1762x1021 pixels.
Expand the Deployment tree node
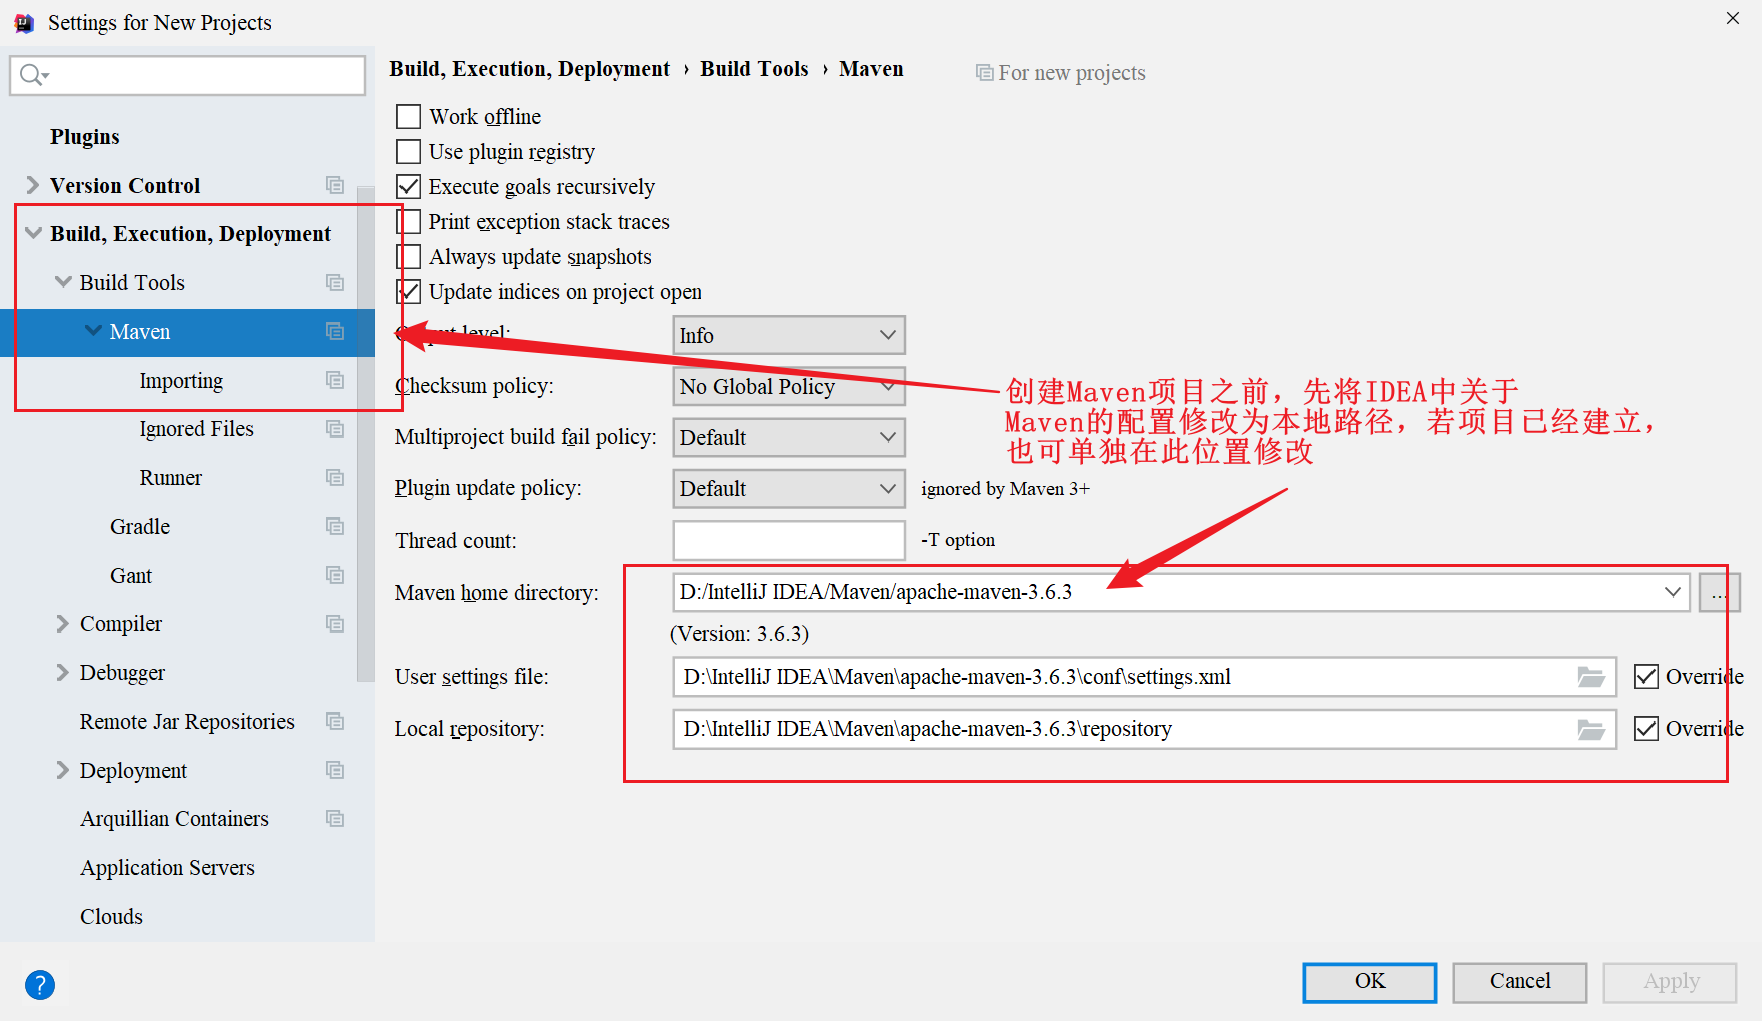click(62, 770)
